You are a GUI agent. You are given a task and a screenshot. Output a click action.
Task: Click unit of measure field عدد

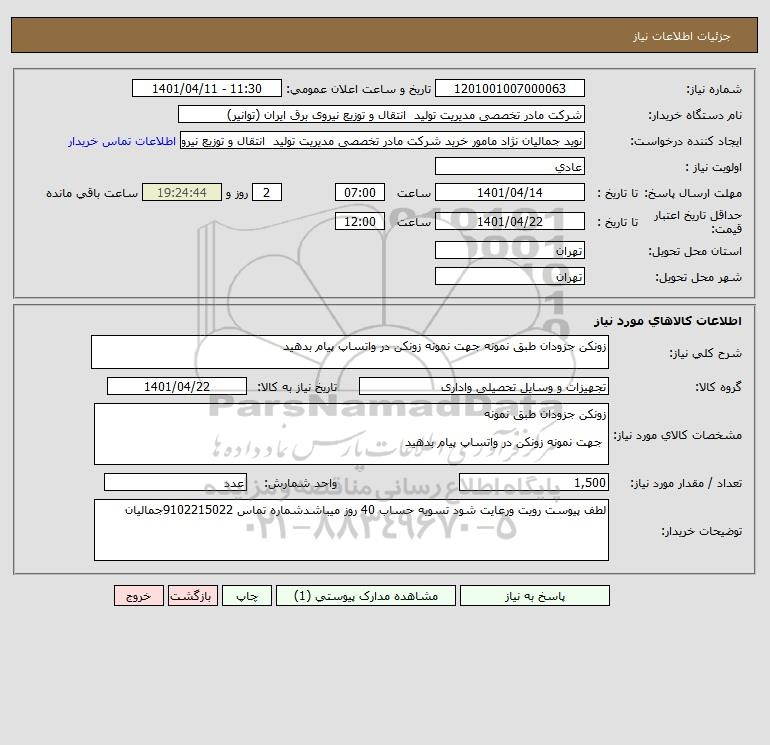tap(175, 482)
